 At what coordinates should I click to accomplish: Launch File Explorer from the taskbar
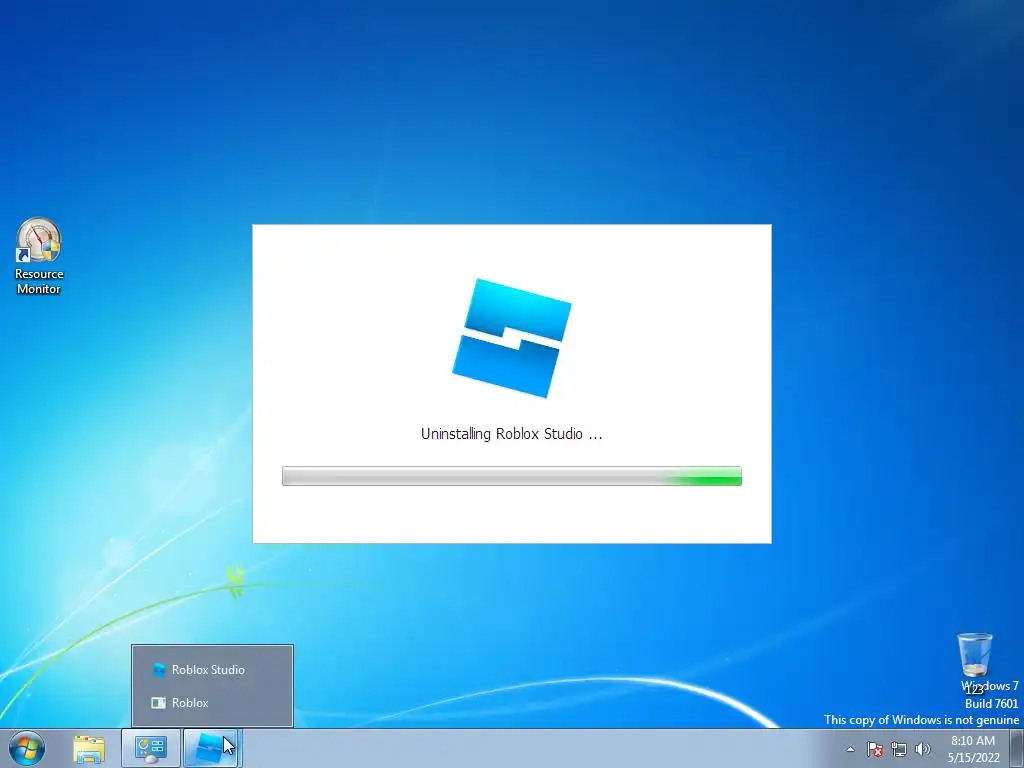[x=89, y=749]
